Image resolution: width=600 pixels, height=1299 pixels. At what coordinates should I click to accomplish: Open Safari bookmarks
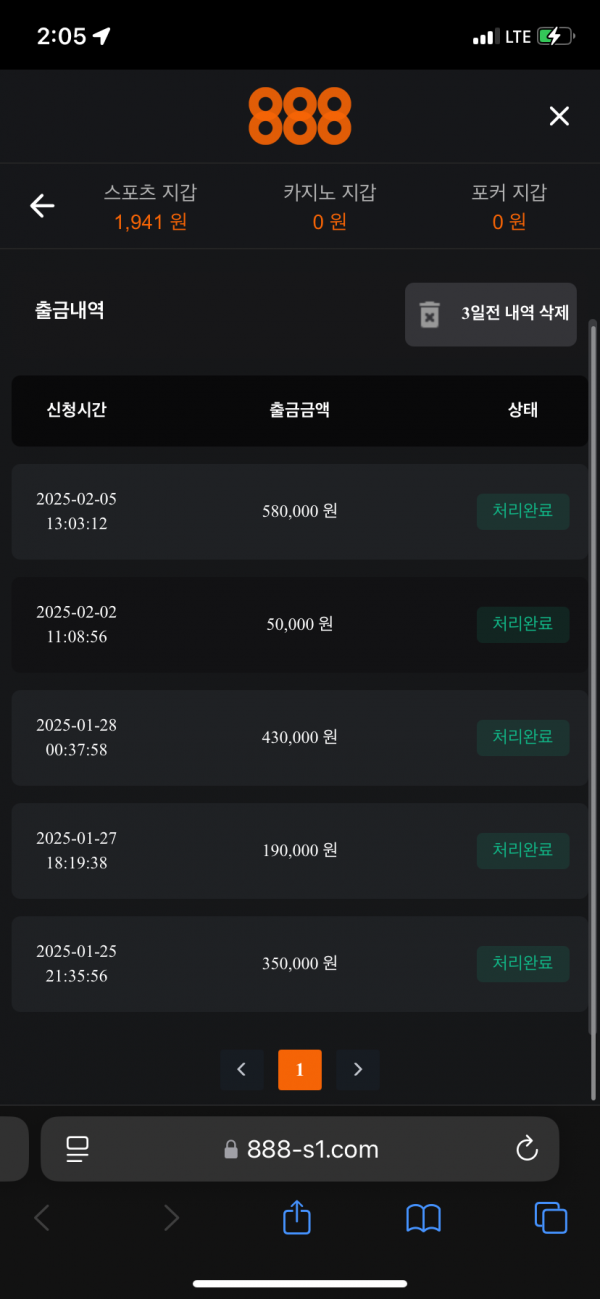tap(423, 1217)
